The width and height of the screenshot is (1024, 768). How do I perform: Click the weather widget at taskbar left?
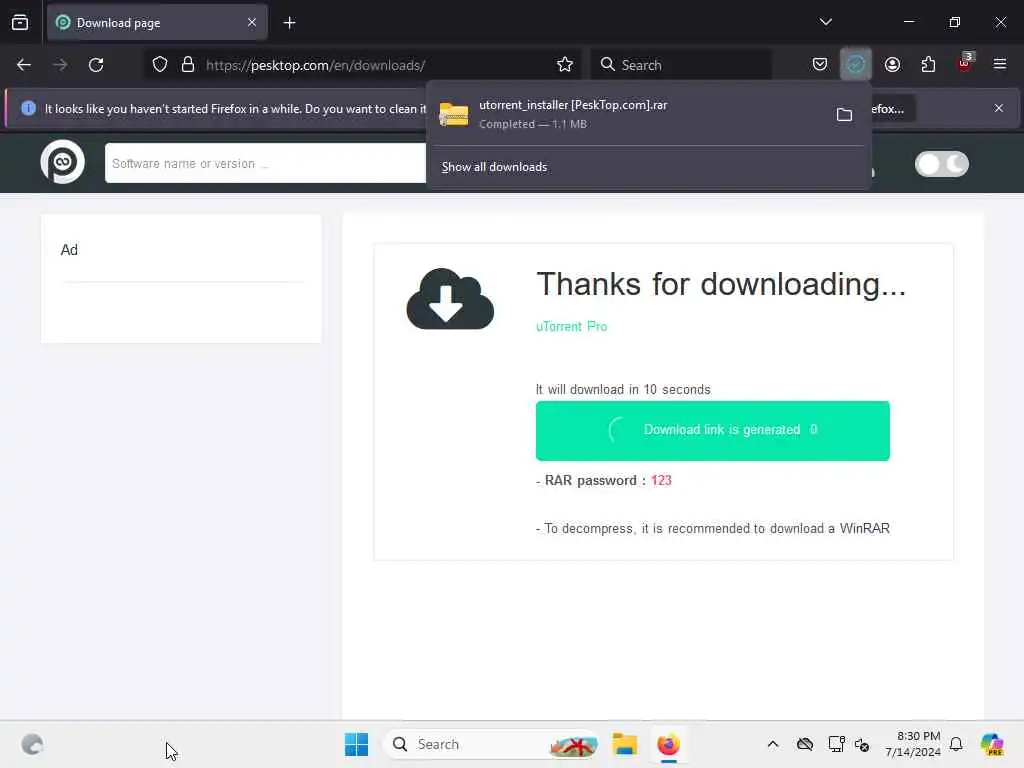(x=32, y=744)
